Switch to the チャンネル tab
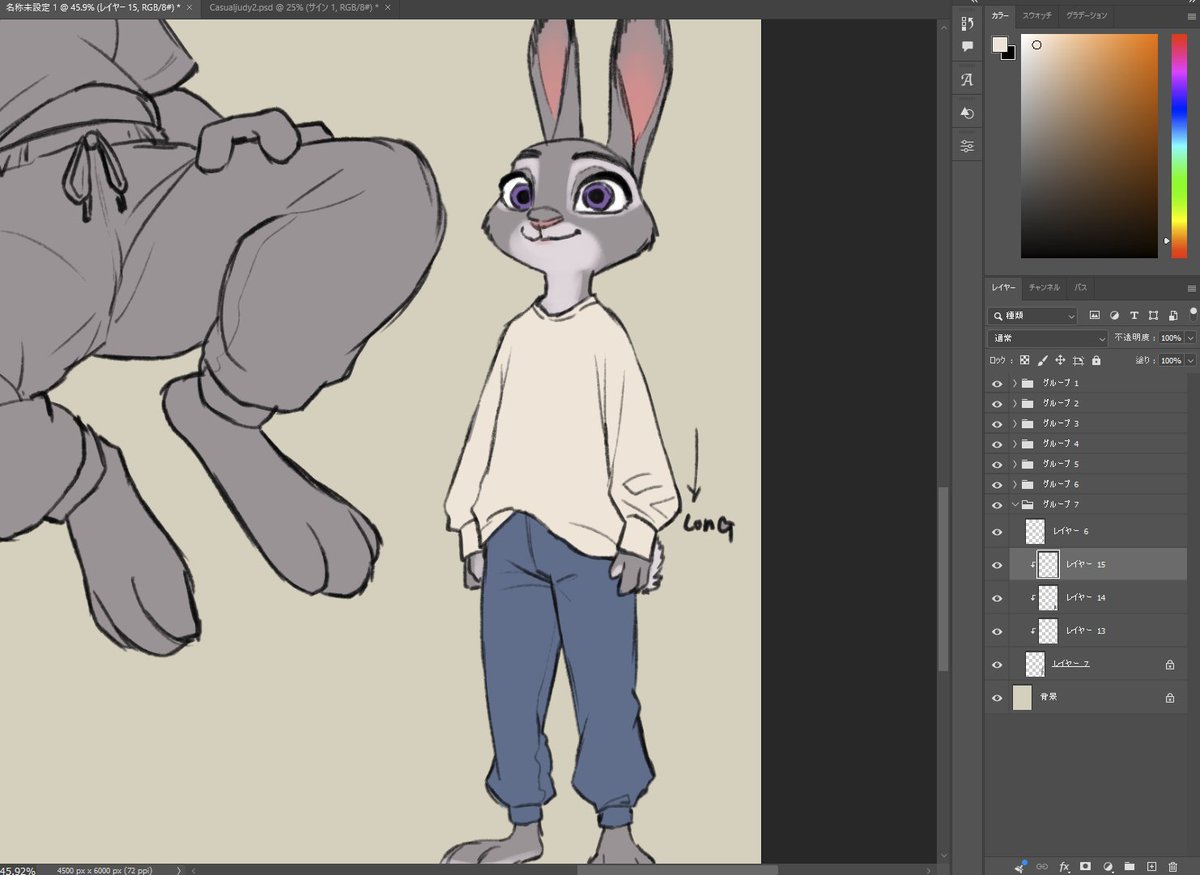Image resolution: width=1200 pixels, height=875 pixels. (1044, 287)
